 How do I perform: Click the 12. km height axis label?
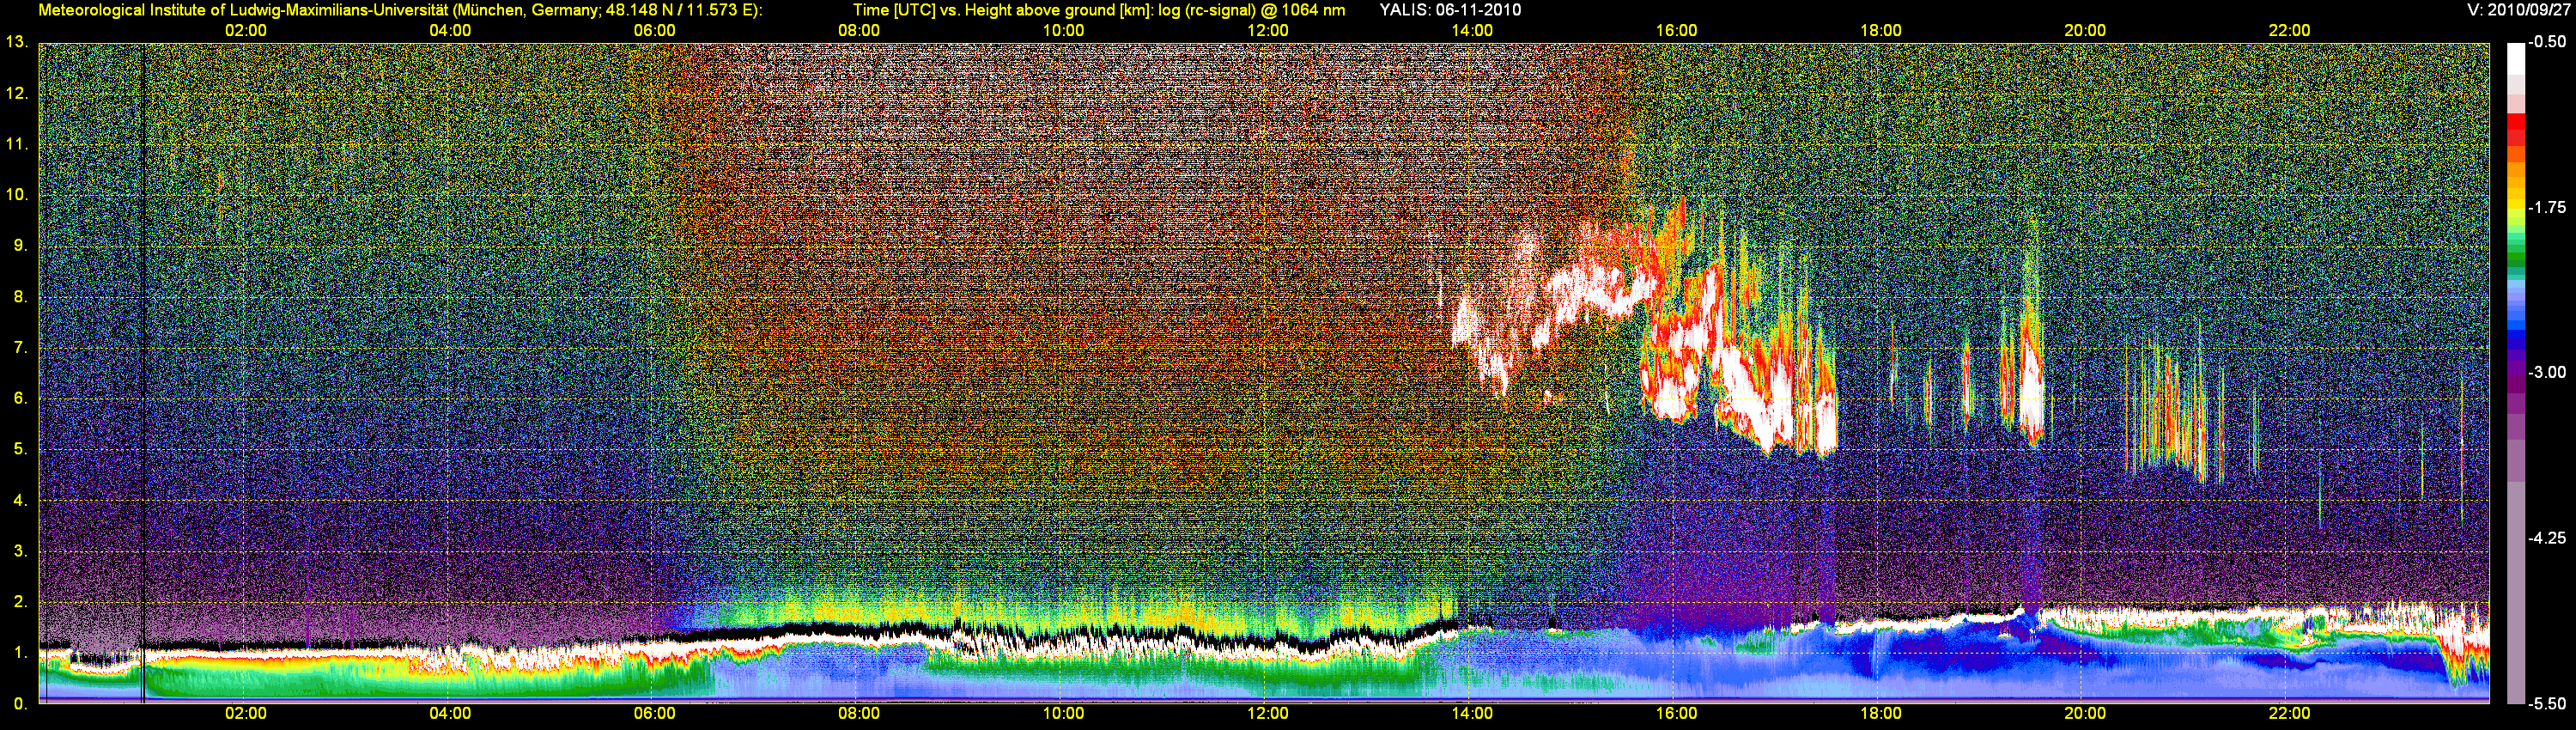click(x=16, y=93)
